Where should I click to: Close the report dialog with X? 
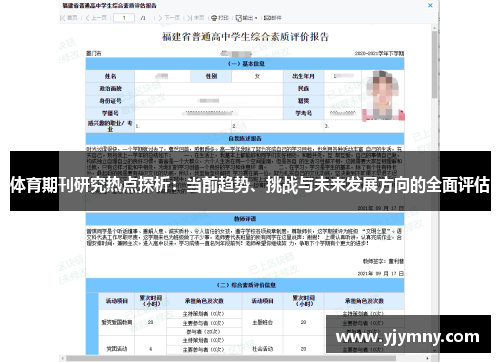pyautogui.click(x=430, y=5)
